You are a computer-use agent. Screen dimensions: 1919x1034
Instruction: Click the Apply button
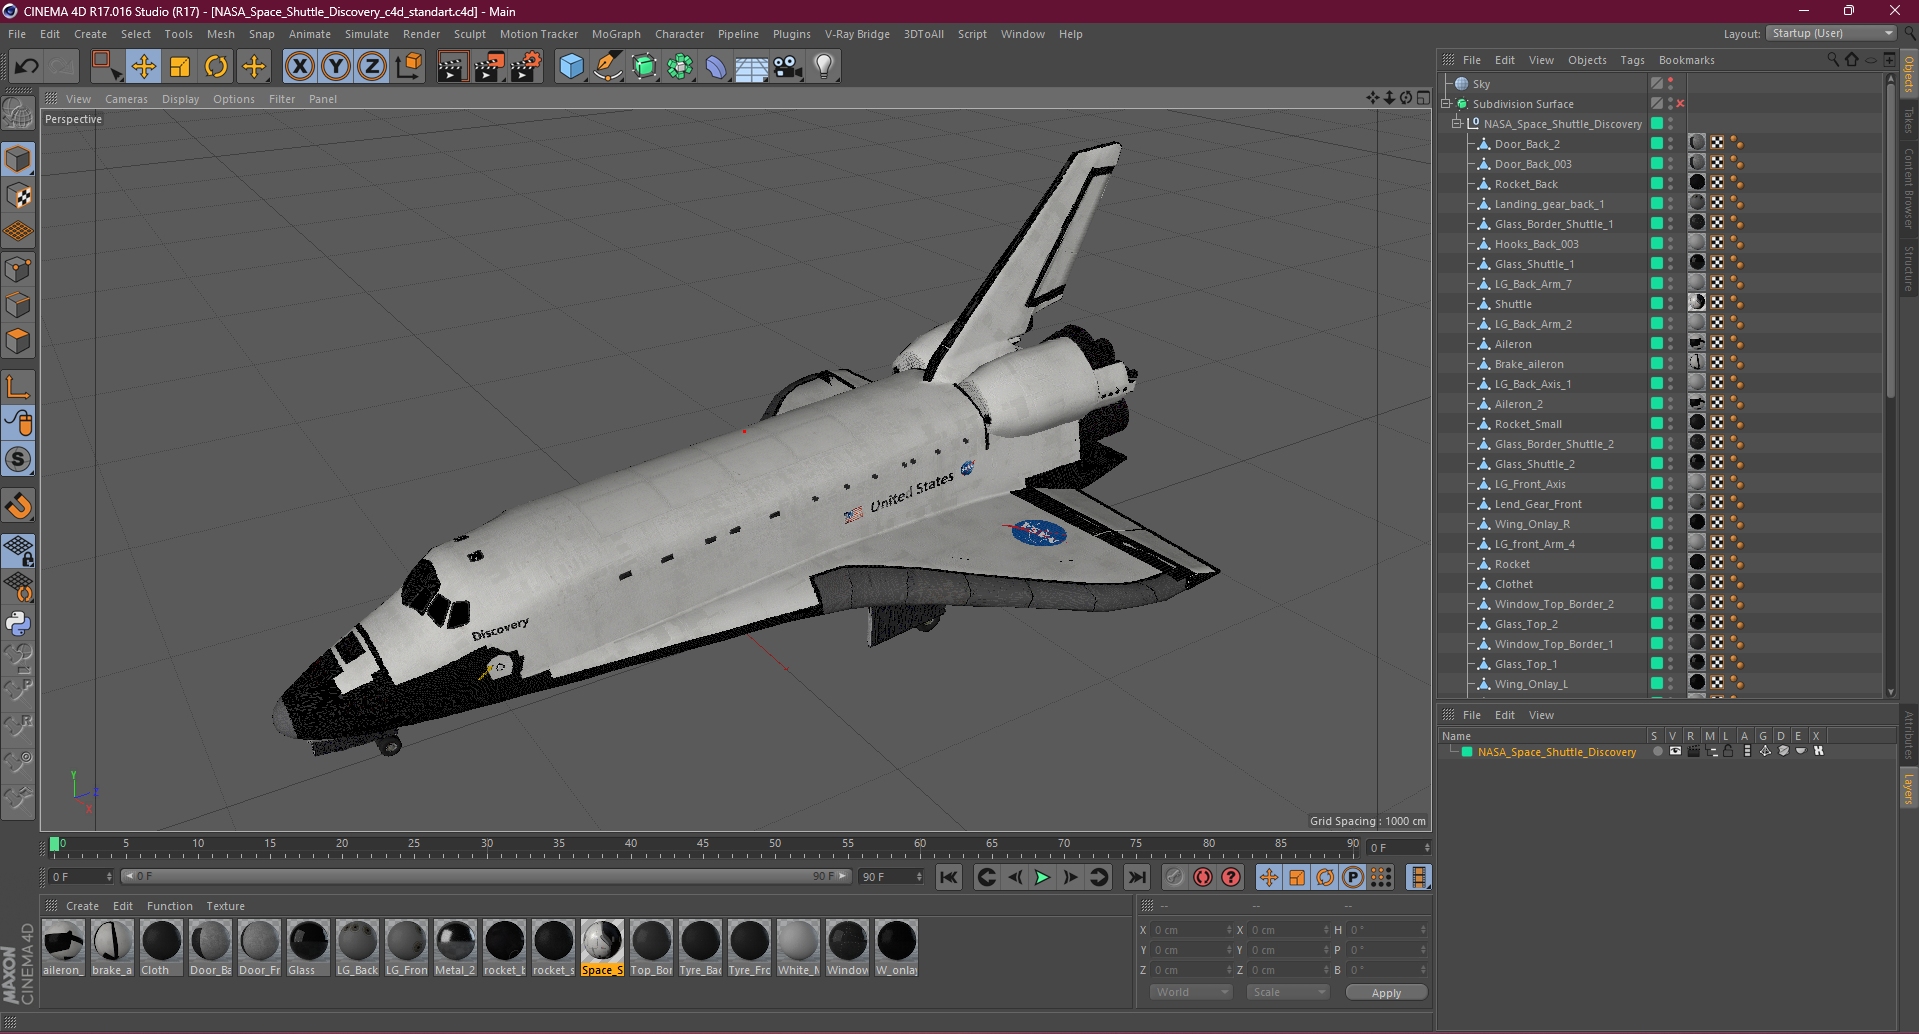coord(1386,992)
